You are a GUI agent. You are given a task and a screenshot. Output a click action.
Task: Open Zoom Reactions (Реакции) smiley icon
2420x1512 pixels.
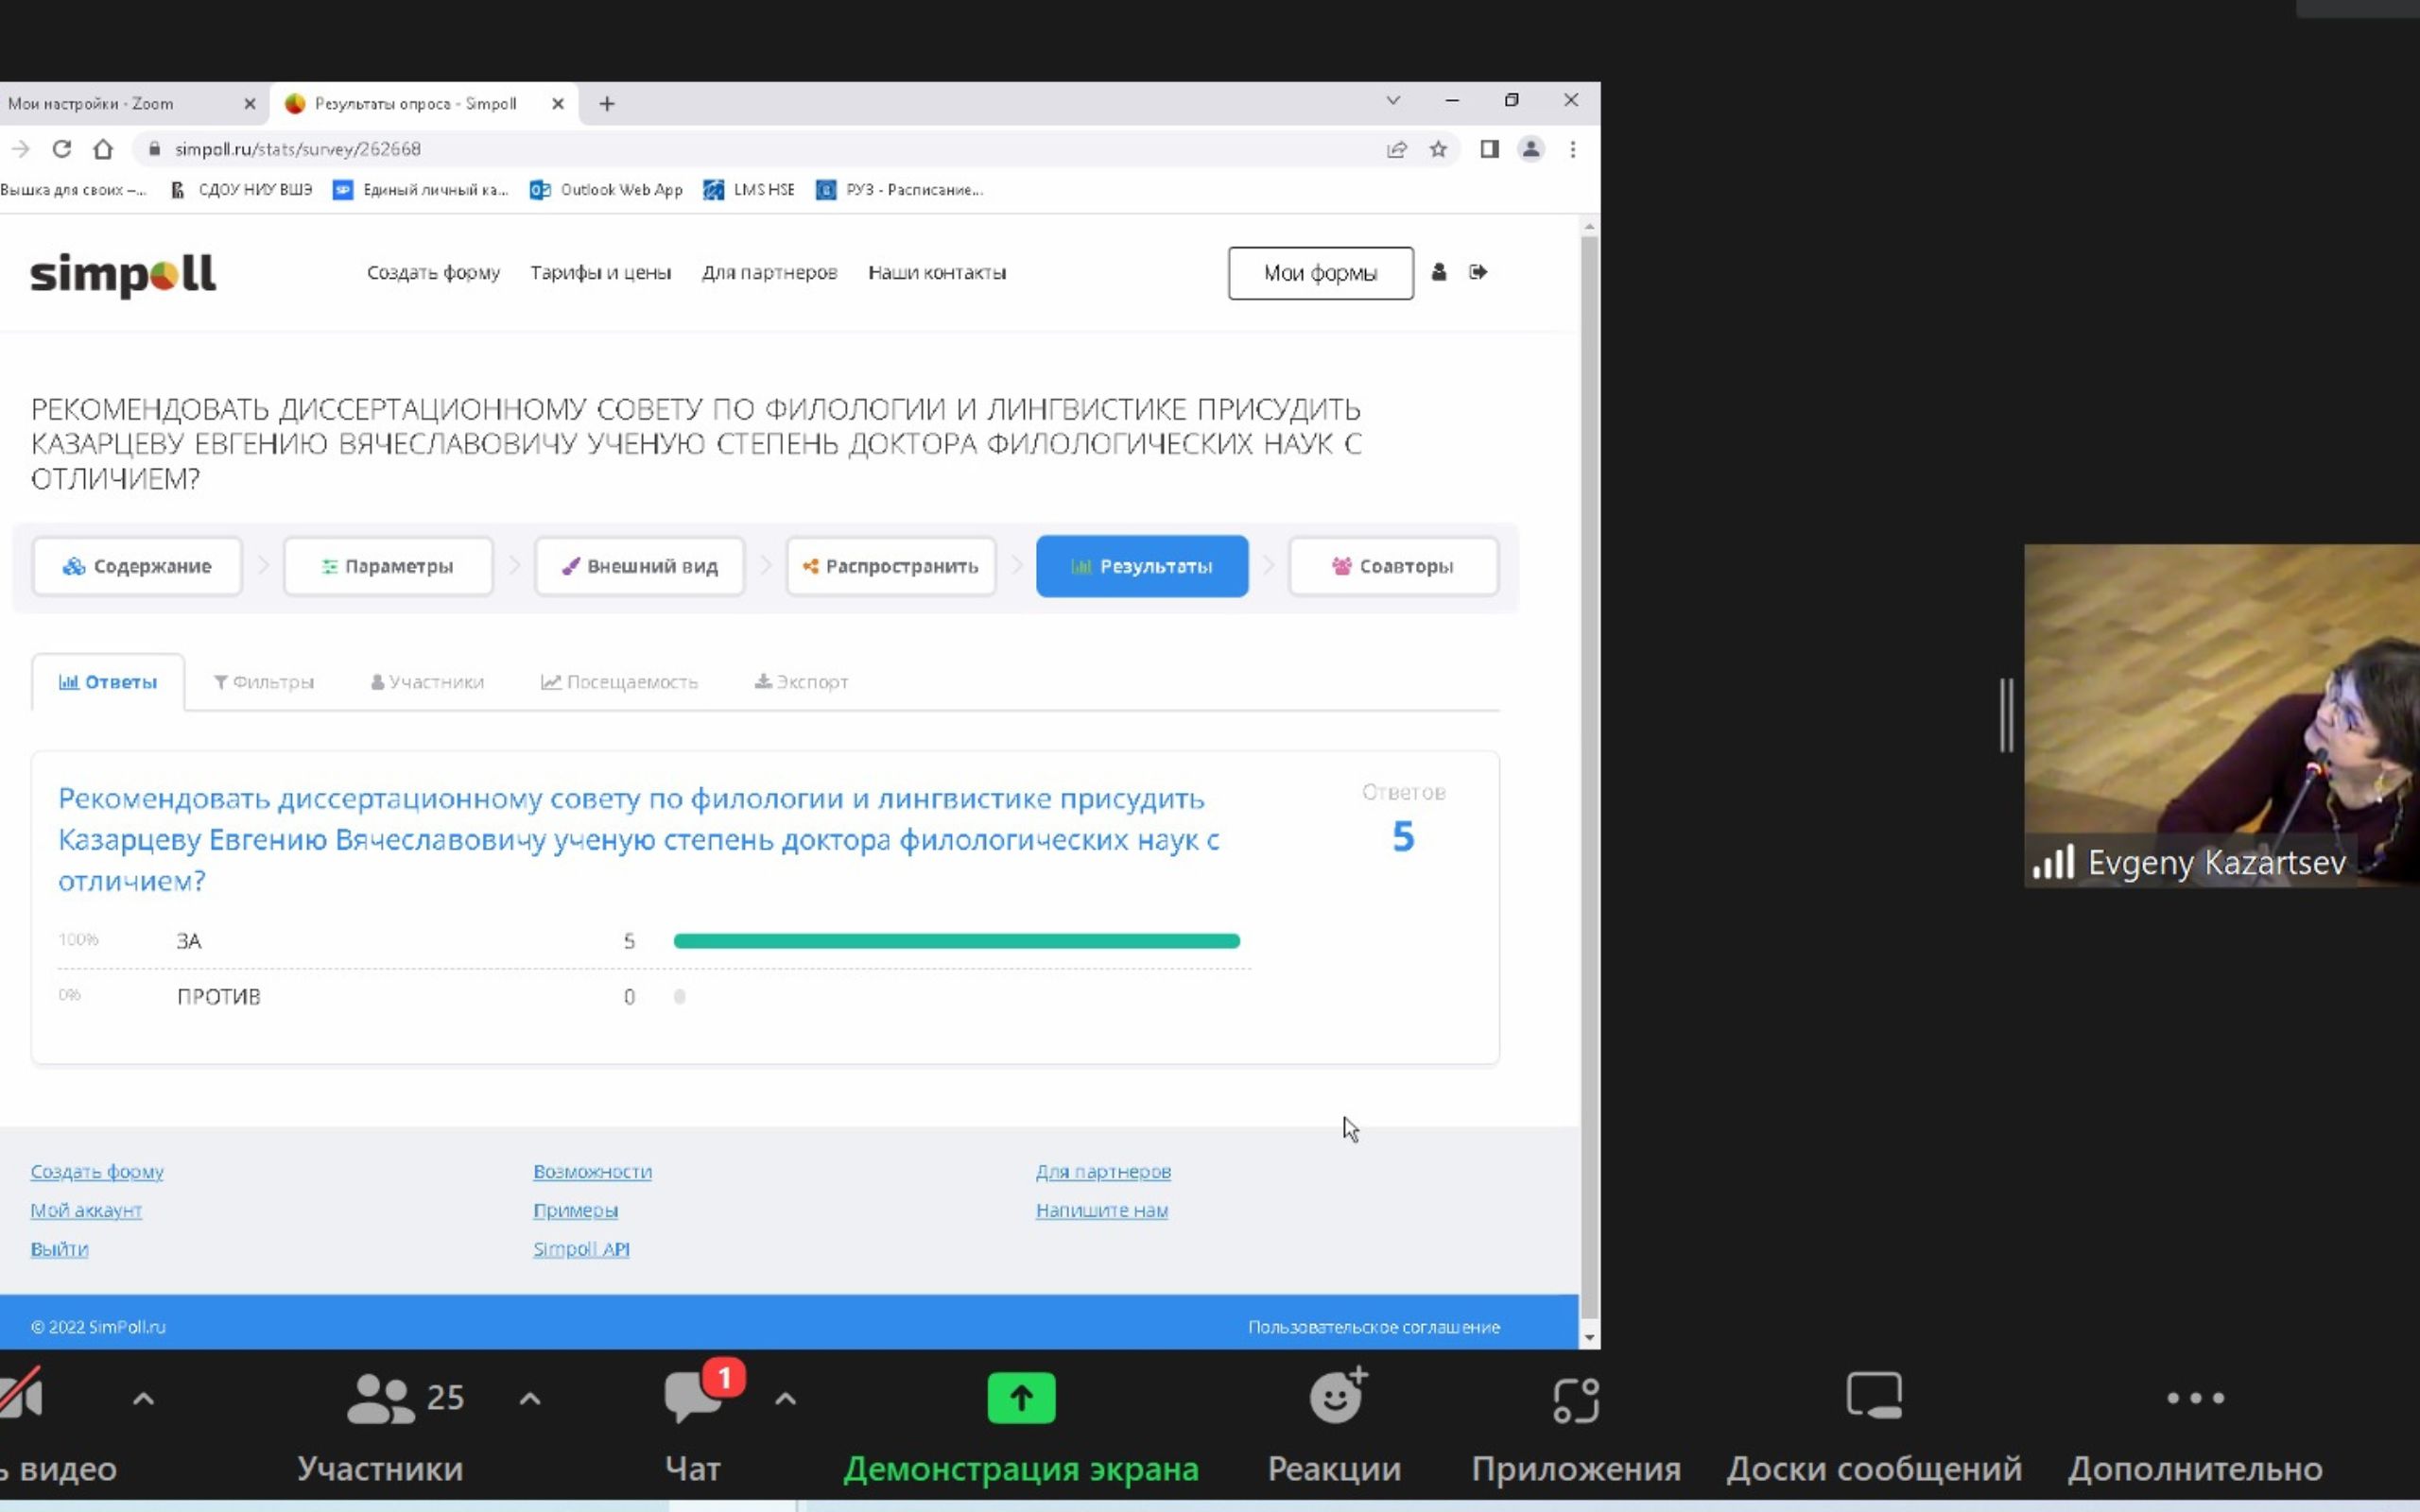click(1336, 1397)
